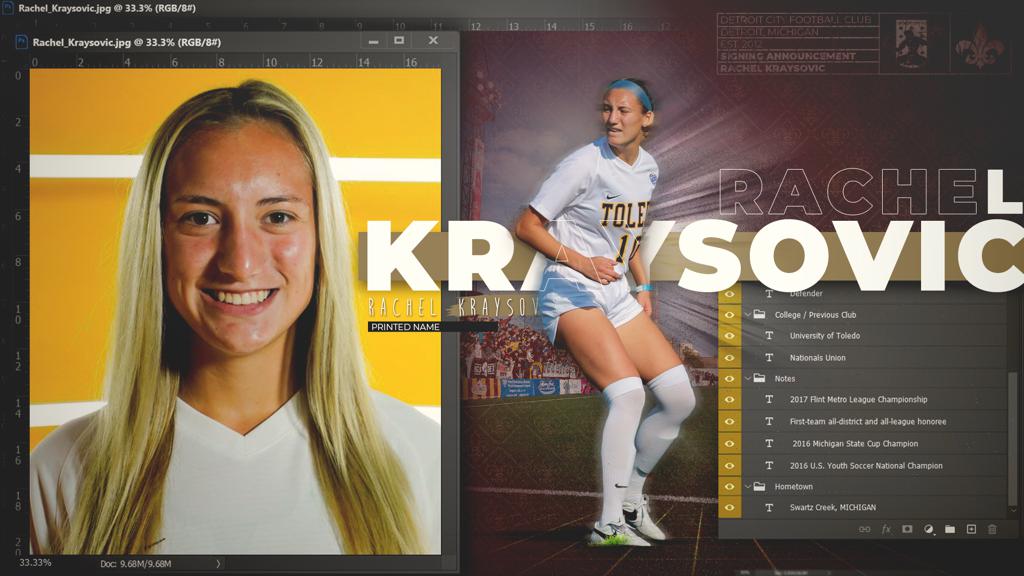This screenshot has width=1024, height=576.
Task: Select layer name 2016 U.S. Youth Soccer National Champion
Action: click(x=866, y=466)
